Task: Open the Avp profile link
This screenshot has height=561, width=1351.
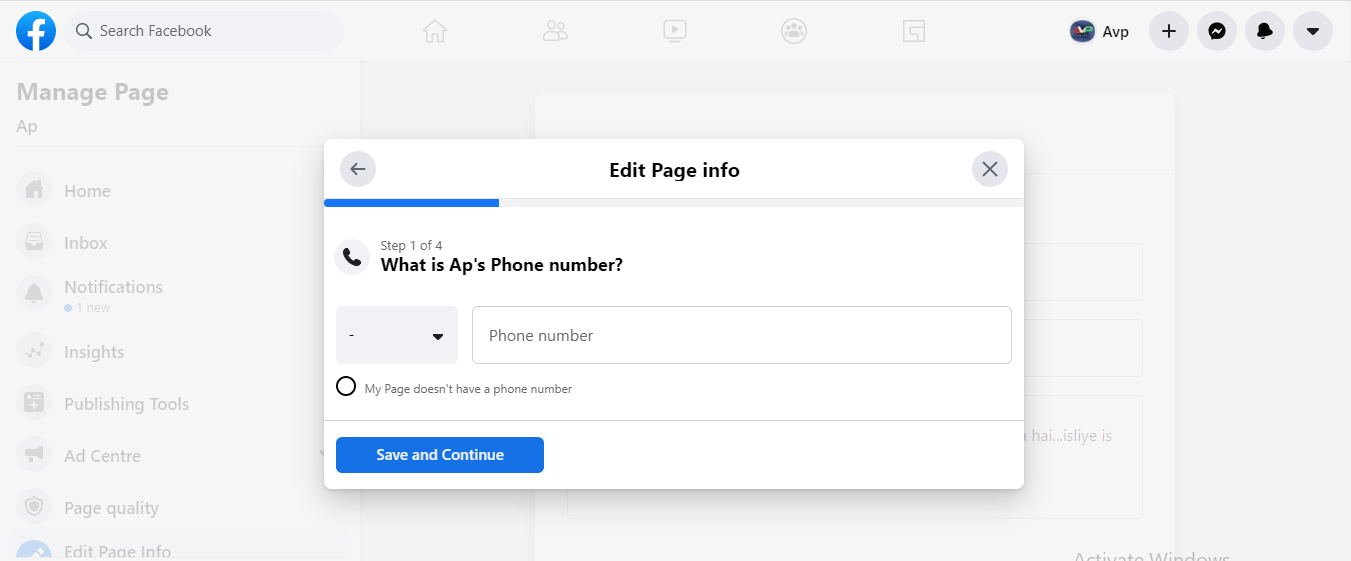Action: [x=1100, y=31]
